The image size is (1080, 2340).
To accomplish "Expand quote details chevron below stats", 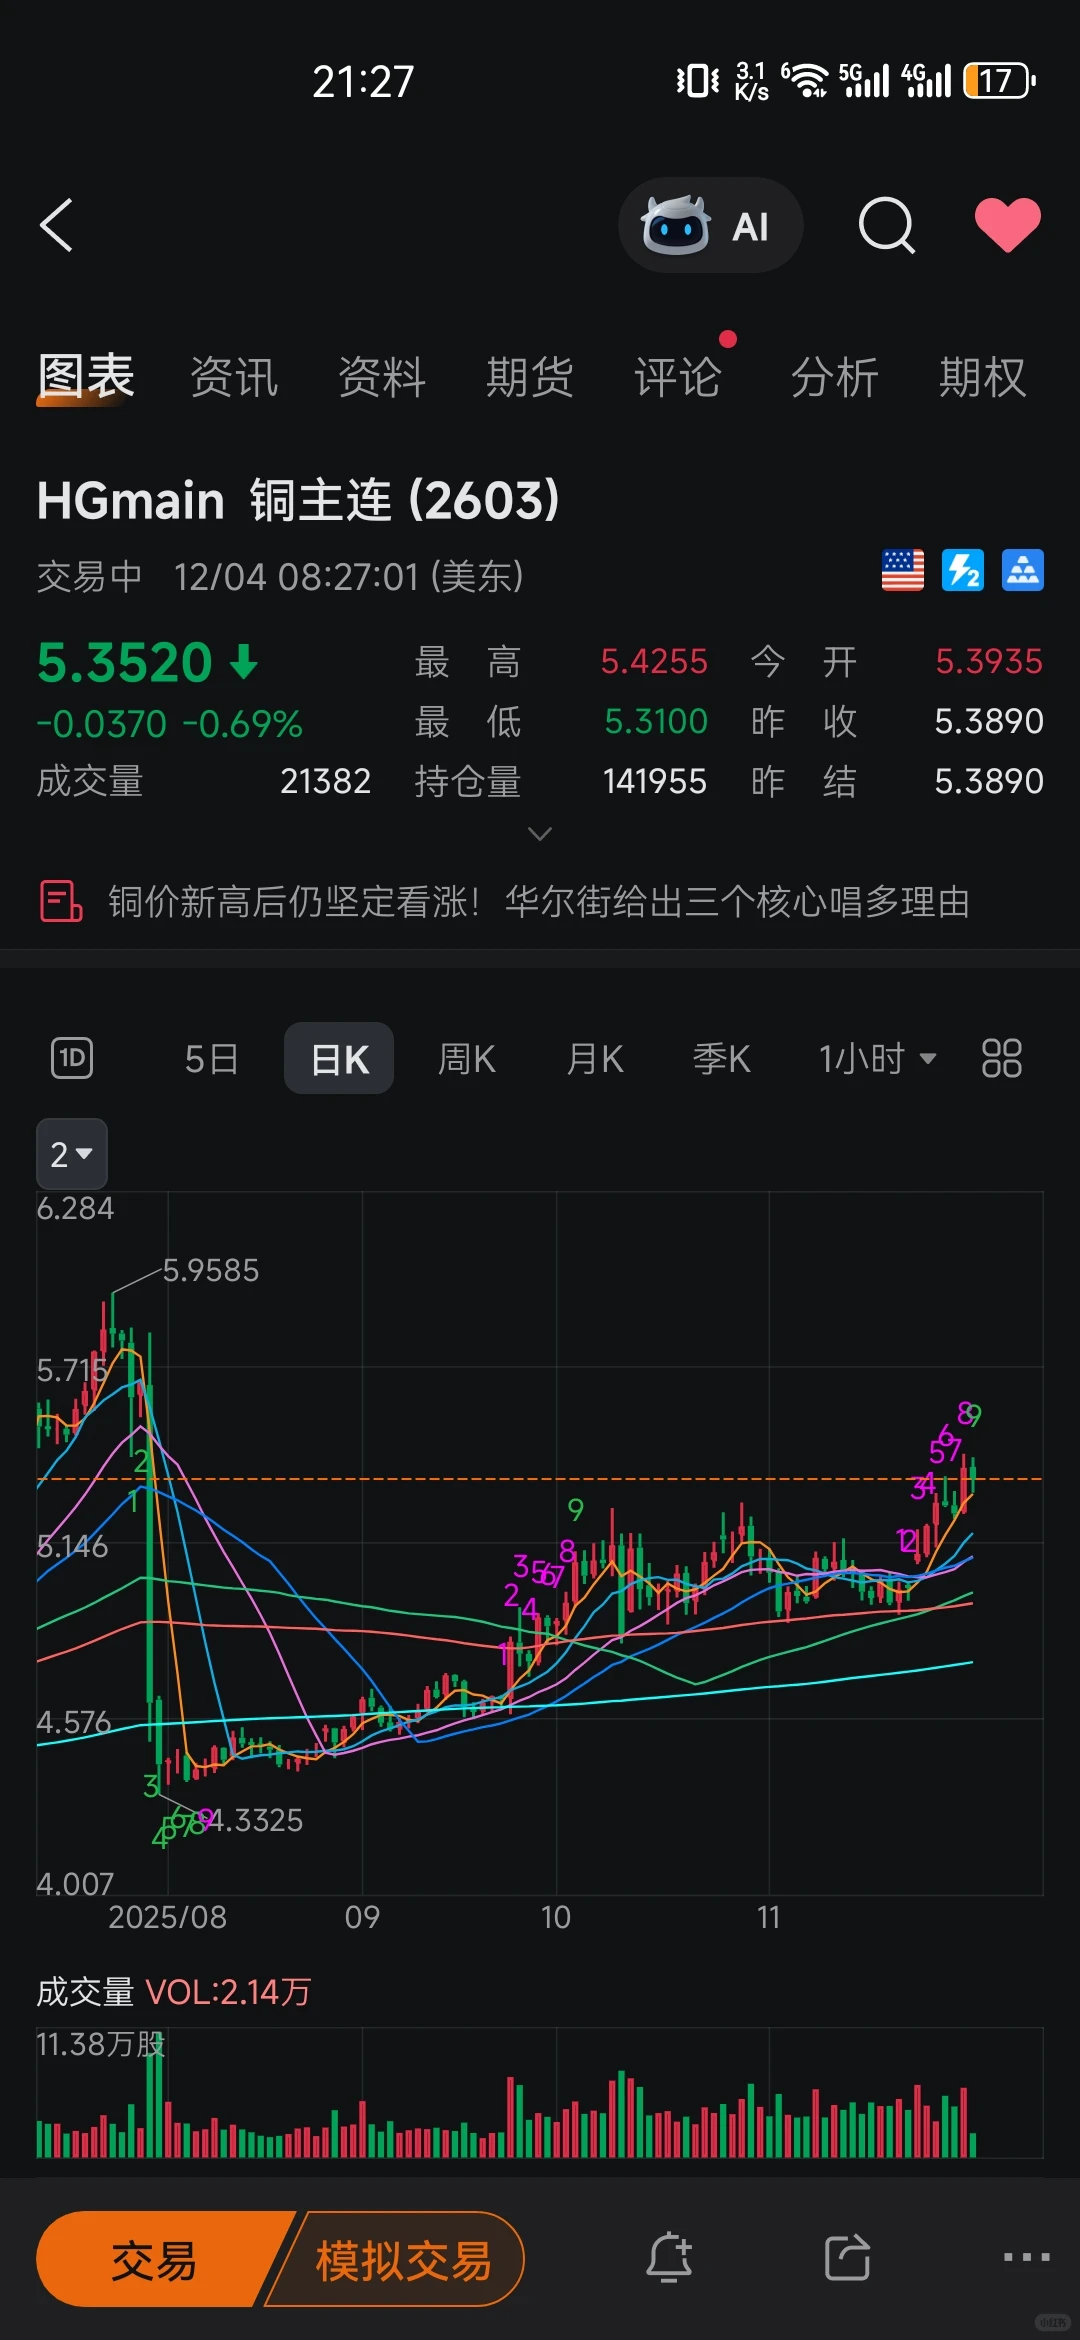I will click(540, 834).
